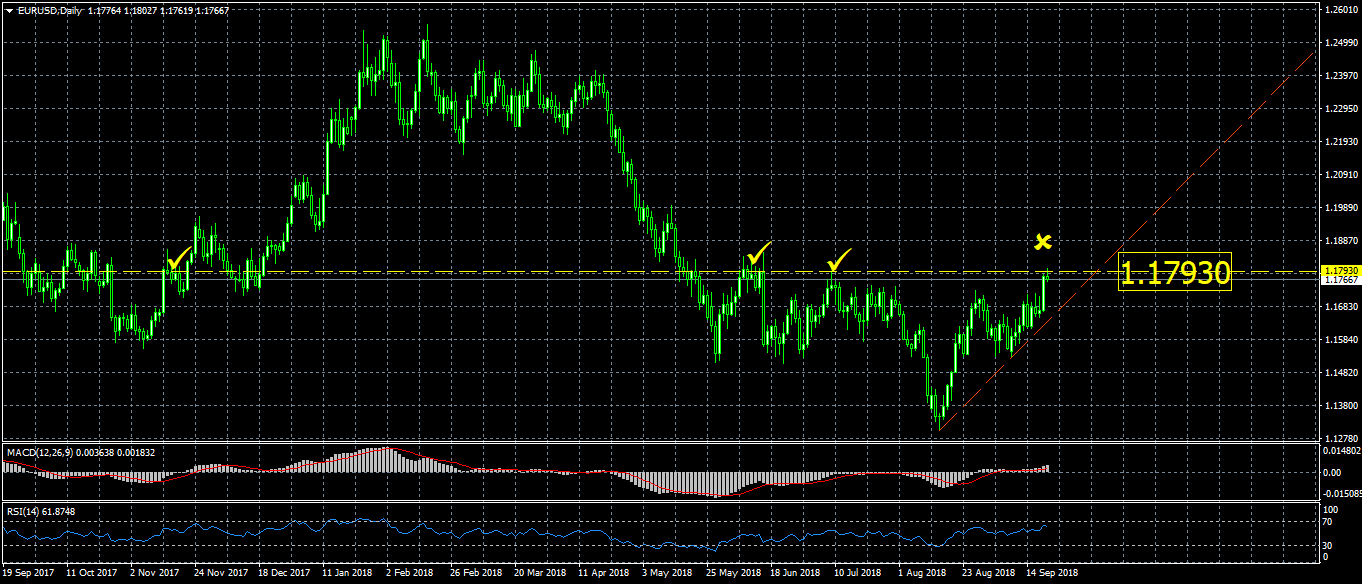1362x584 pixels.
Task: Click the 19 Sep 2017 date on time axis
Action: pyautogui.click(x=27, y=574)
